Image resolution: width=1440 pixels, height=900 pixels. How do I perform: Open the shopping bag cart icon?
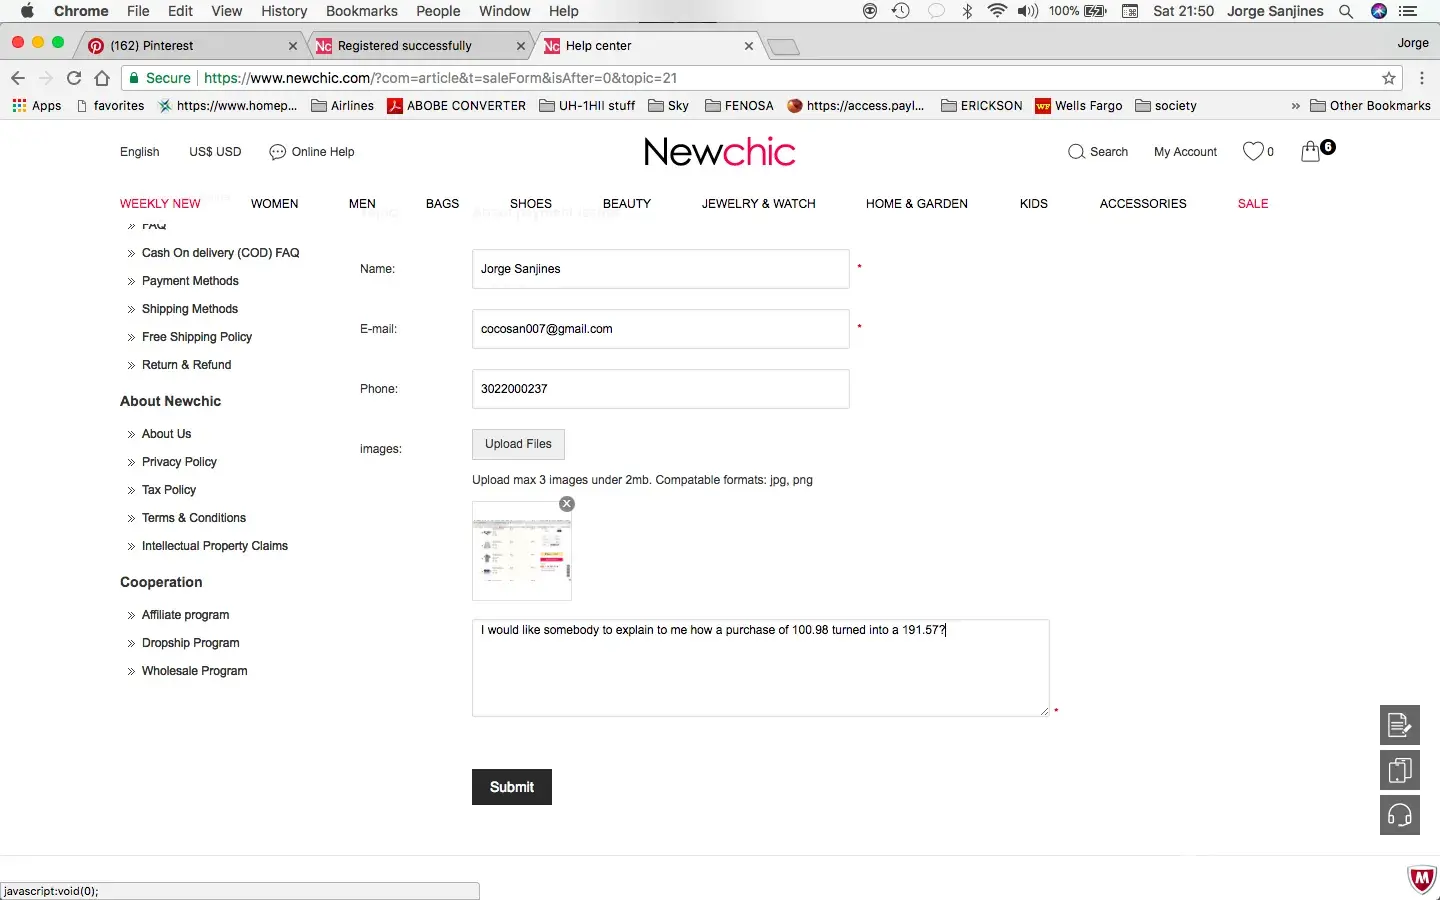(x=1311, y=152)
